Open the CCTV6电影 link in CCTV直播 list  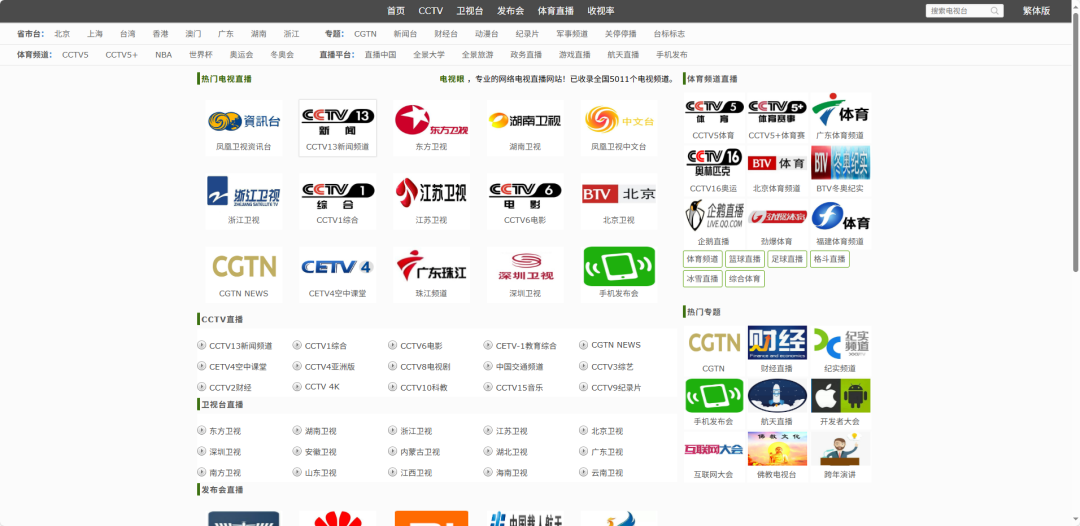pos(421,346)
